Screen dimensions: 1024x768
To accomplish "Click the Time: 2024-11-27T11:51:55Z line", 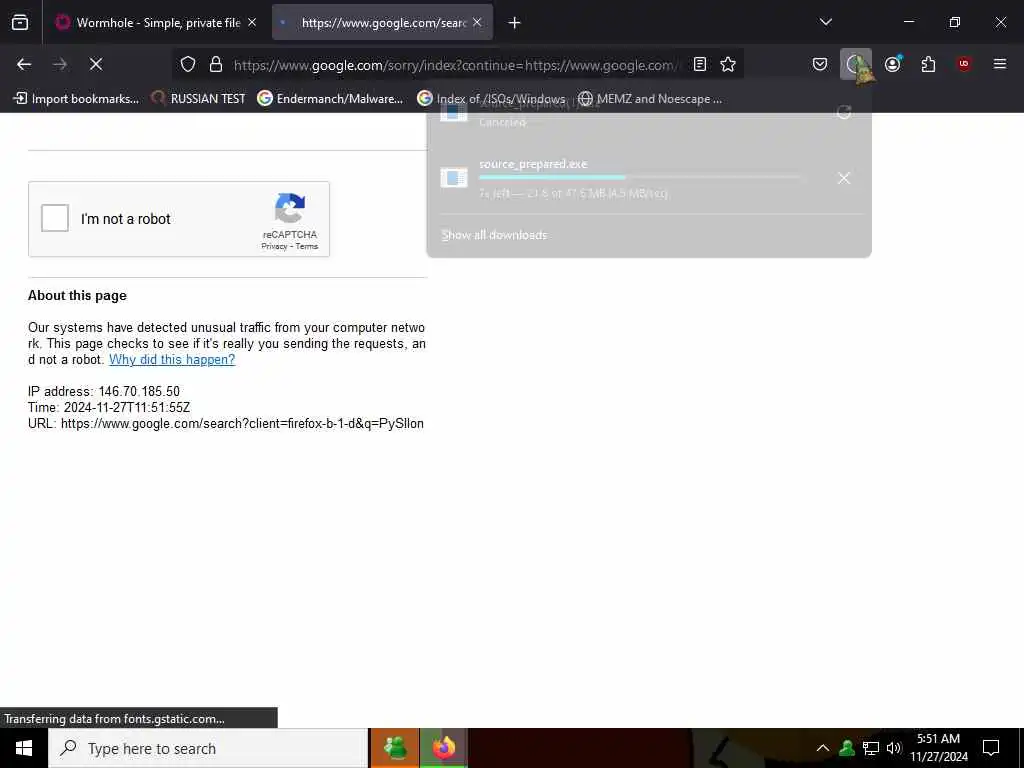I will coord(109,408).
